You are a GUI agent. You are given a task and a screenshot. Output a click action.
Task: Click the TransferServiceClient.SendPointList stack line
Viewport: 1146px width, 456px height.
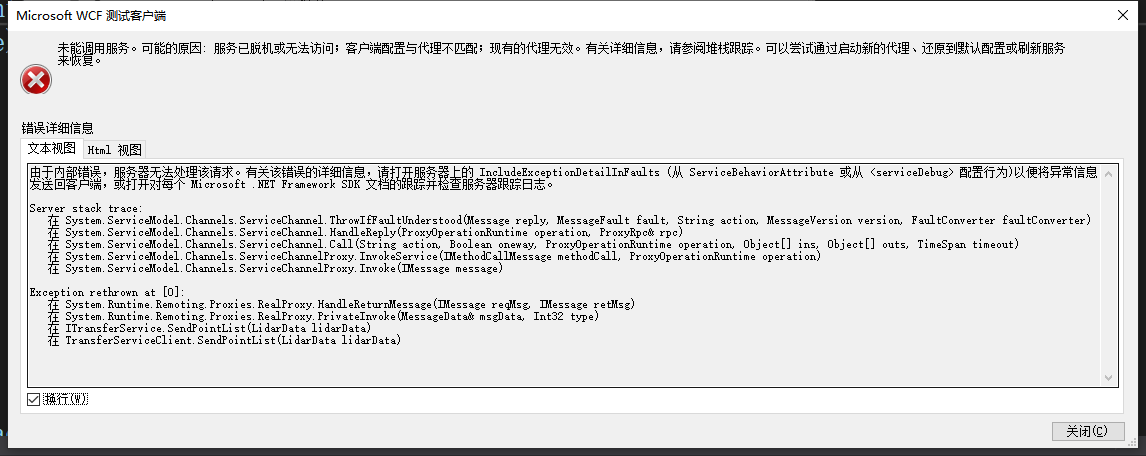225,341
